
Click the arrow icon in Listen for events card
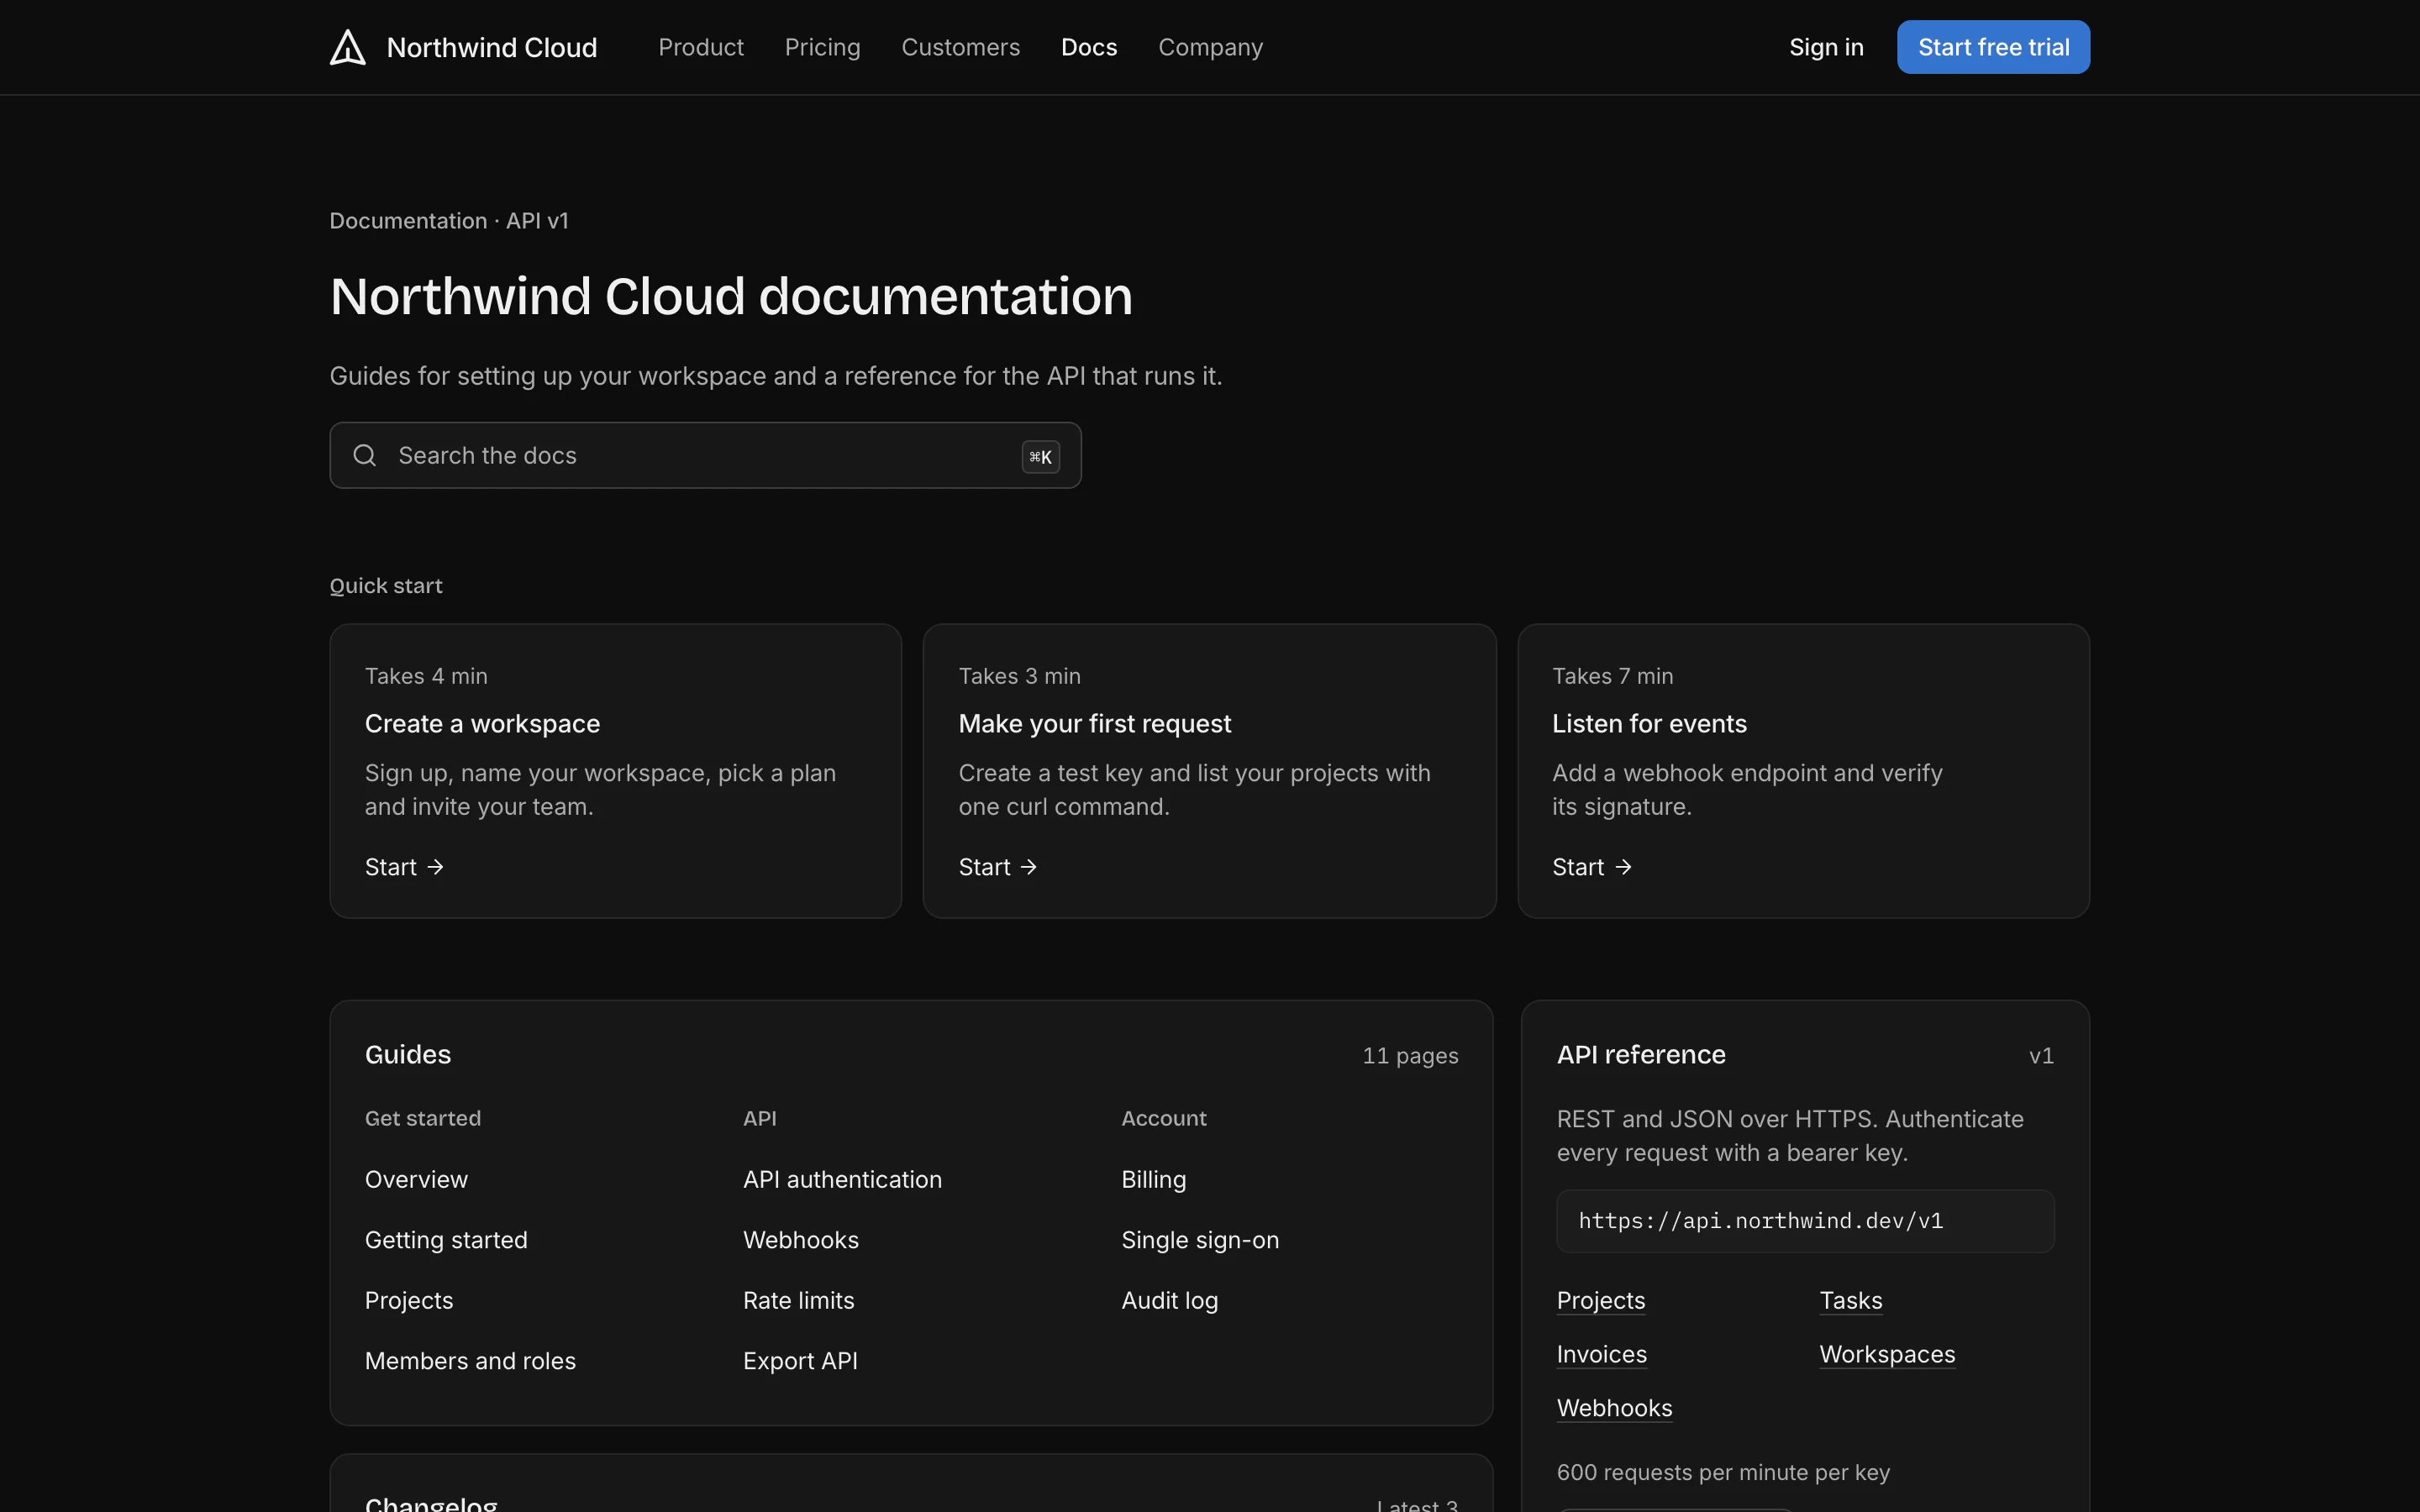(1623, 867)
